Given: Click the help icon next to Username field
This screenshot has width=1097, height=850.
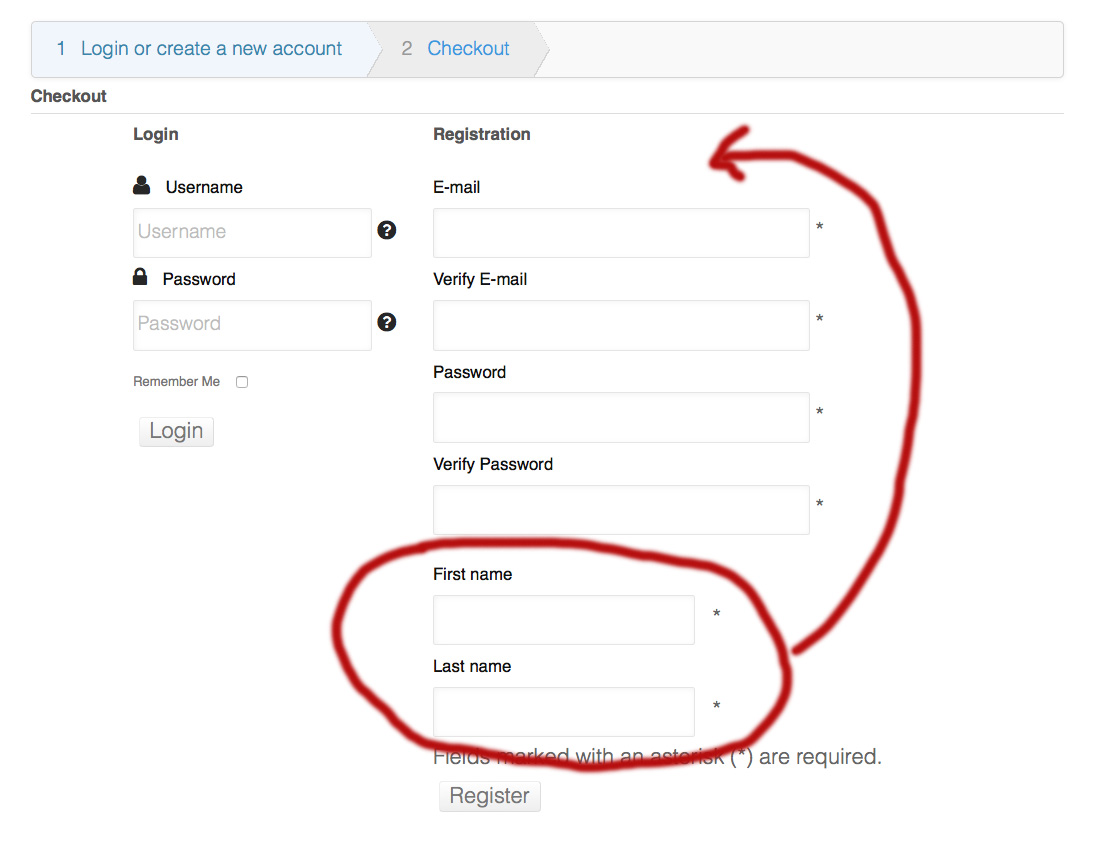Looking at the screenshot, I should (x=387, y=230).
